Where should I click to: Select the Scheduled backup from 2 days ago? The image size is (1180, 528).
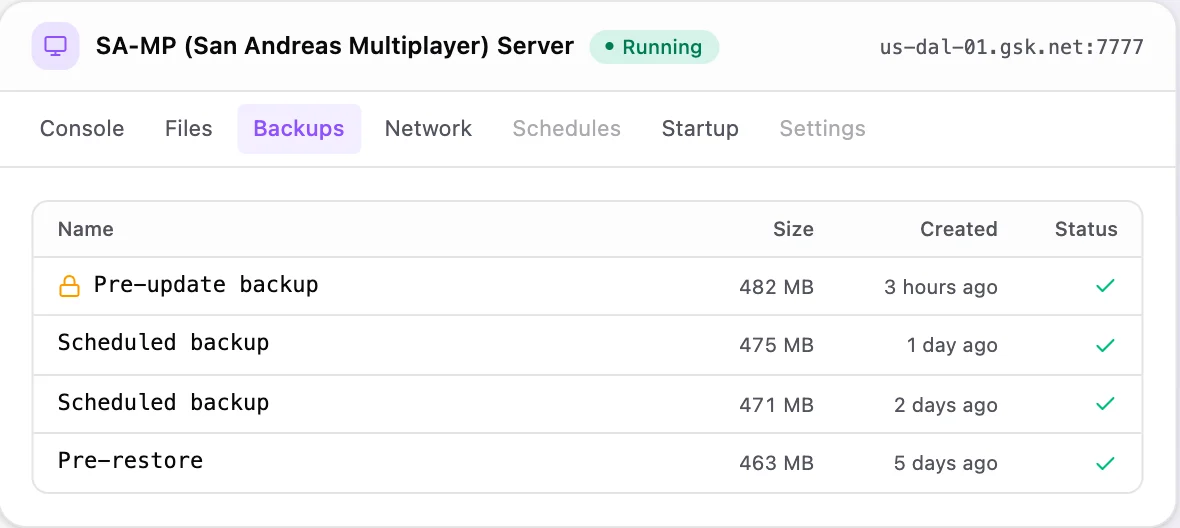pyautogui.click(x=163, y=402)
